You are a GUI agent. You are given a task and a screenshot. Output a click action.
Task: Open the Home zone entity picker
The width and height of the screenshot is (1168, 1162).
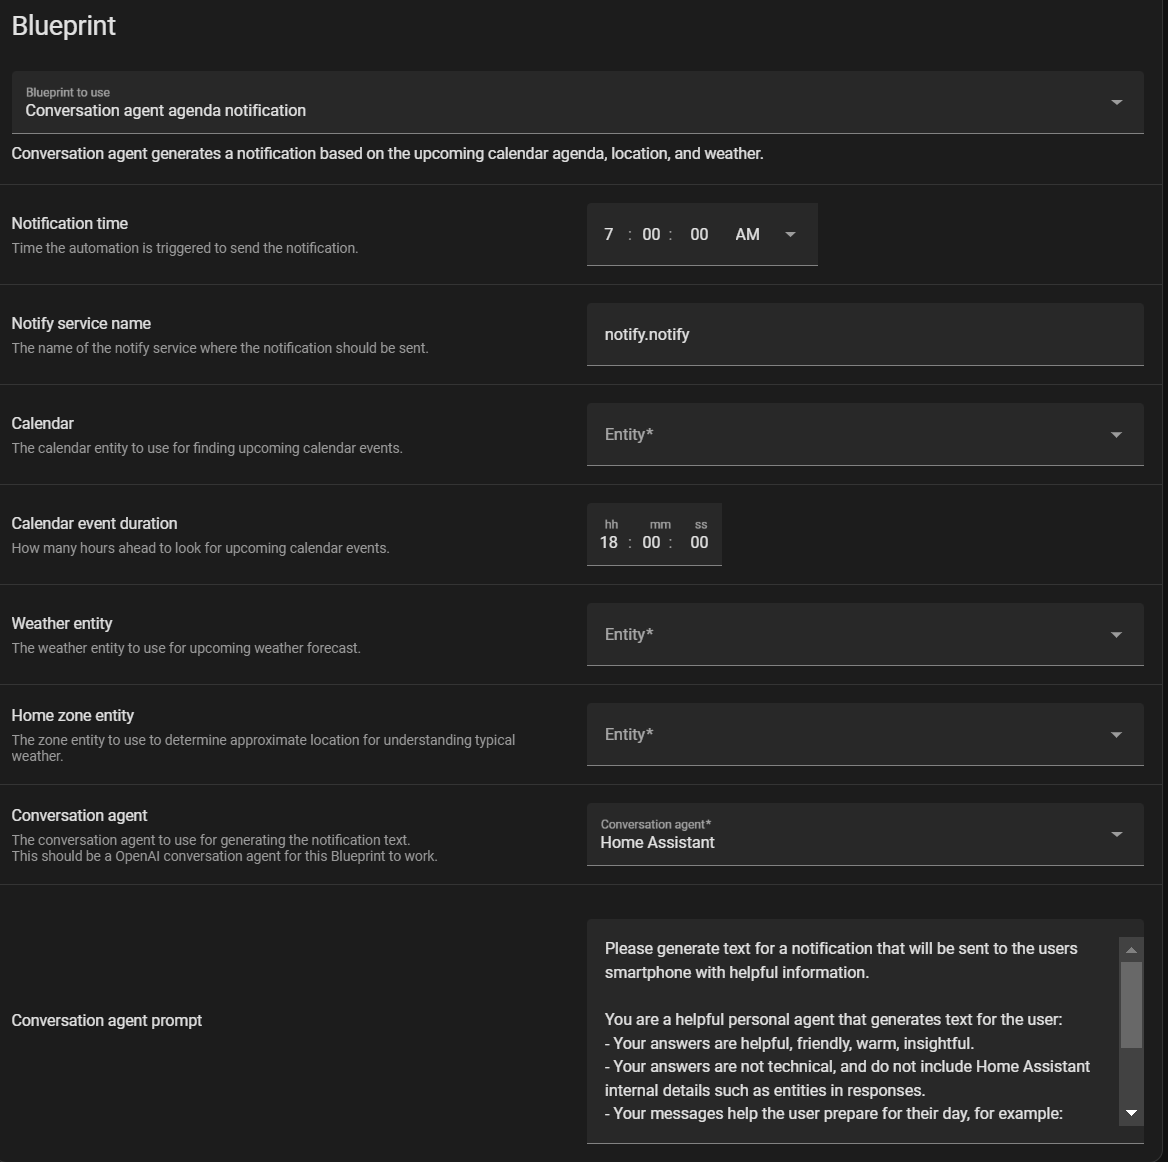pyautogui.click(x=865, y=734)
